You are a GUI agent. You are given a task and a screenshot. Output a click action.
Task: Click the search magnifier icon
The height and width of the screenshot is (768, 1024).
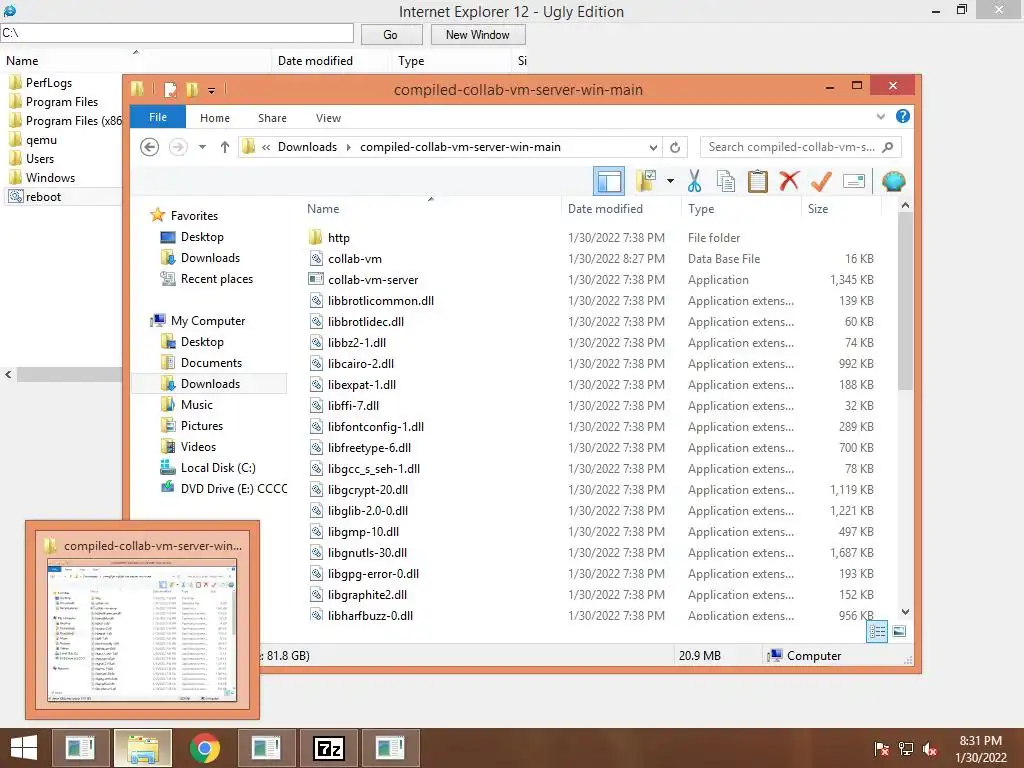[888, 147]
